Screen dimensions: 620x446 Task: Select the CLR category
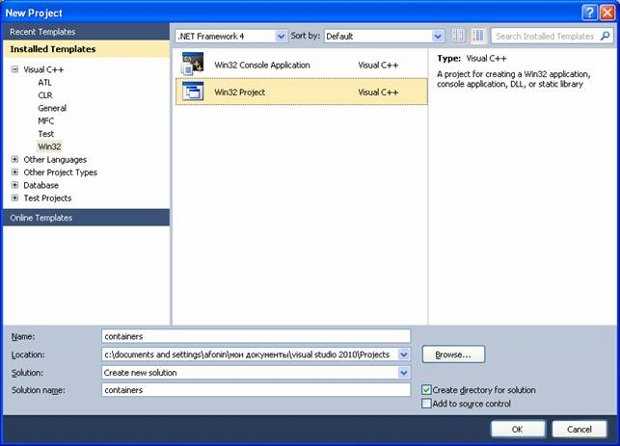(x=45, y=95)
